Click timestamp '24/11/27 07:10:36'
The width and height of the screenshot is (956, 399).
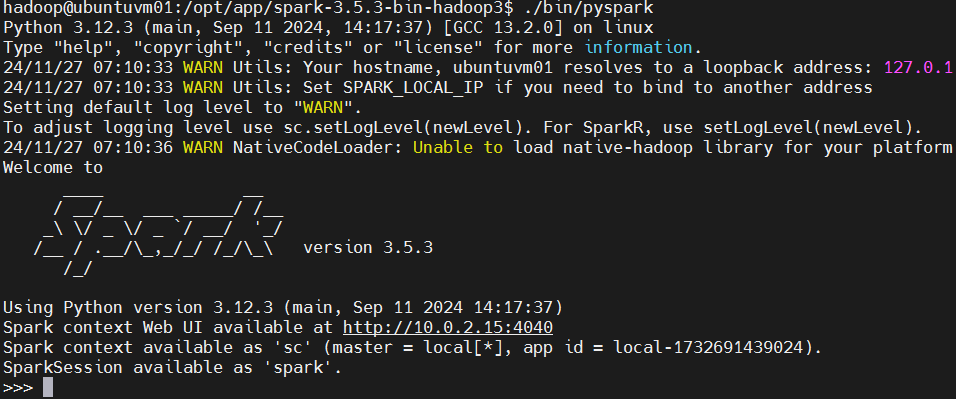click(88, 148)
